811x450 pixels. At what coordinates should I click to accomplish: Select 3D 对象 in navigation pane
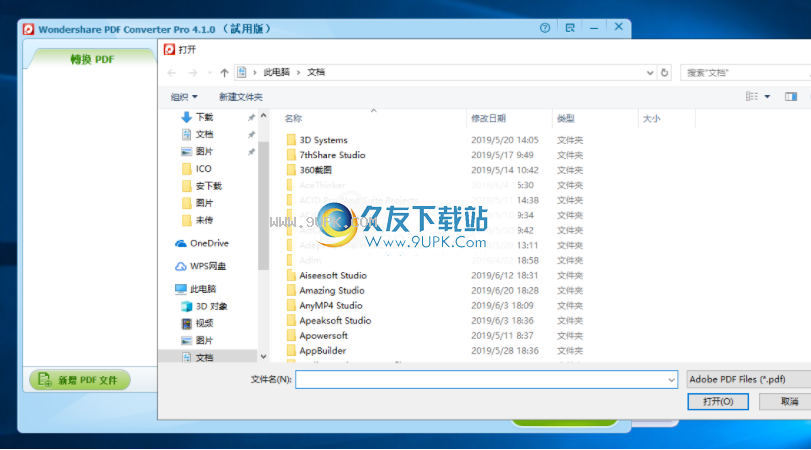211,306
